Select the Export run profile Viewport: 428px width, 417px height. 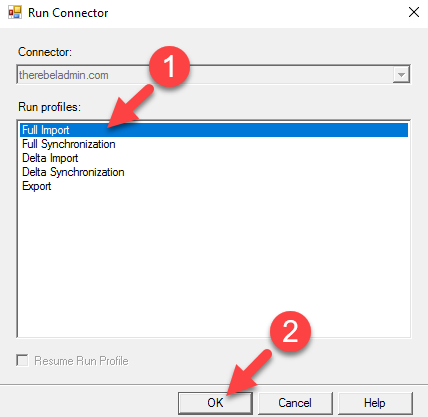[x=37, y=186]
